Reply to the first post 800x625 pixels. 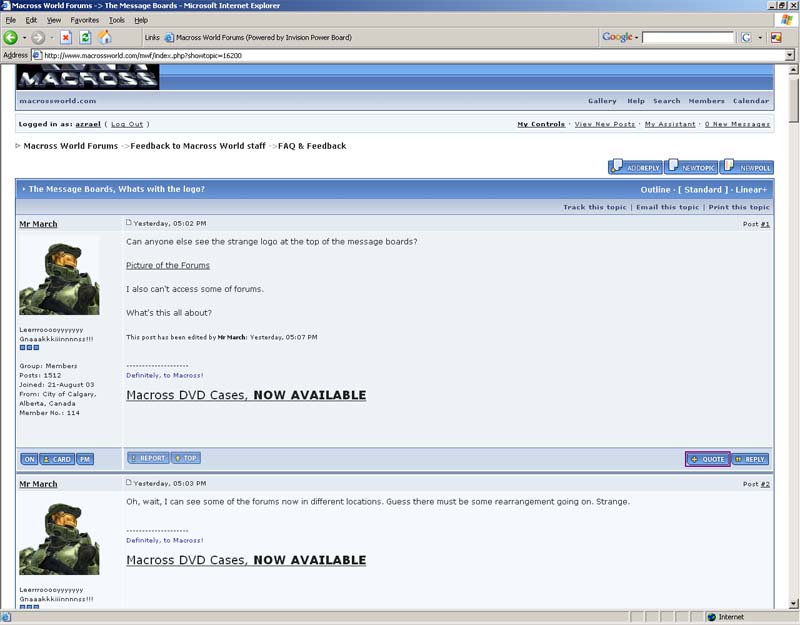[x=751, y=459]
